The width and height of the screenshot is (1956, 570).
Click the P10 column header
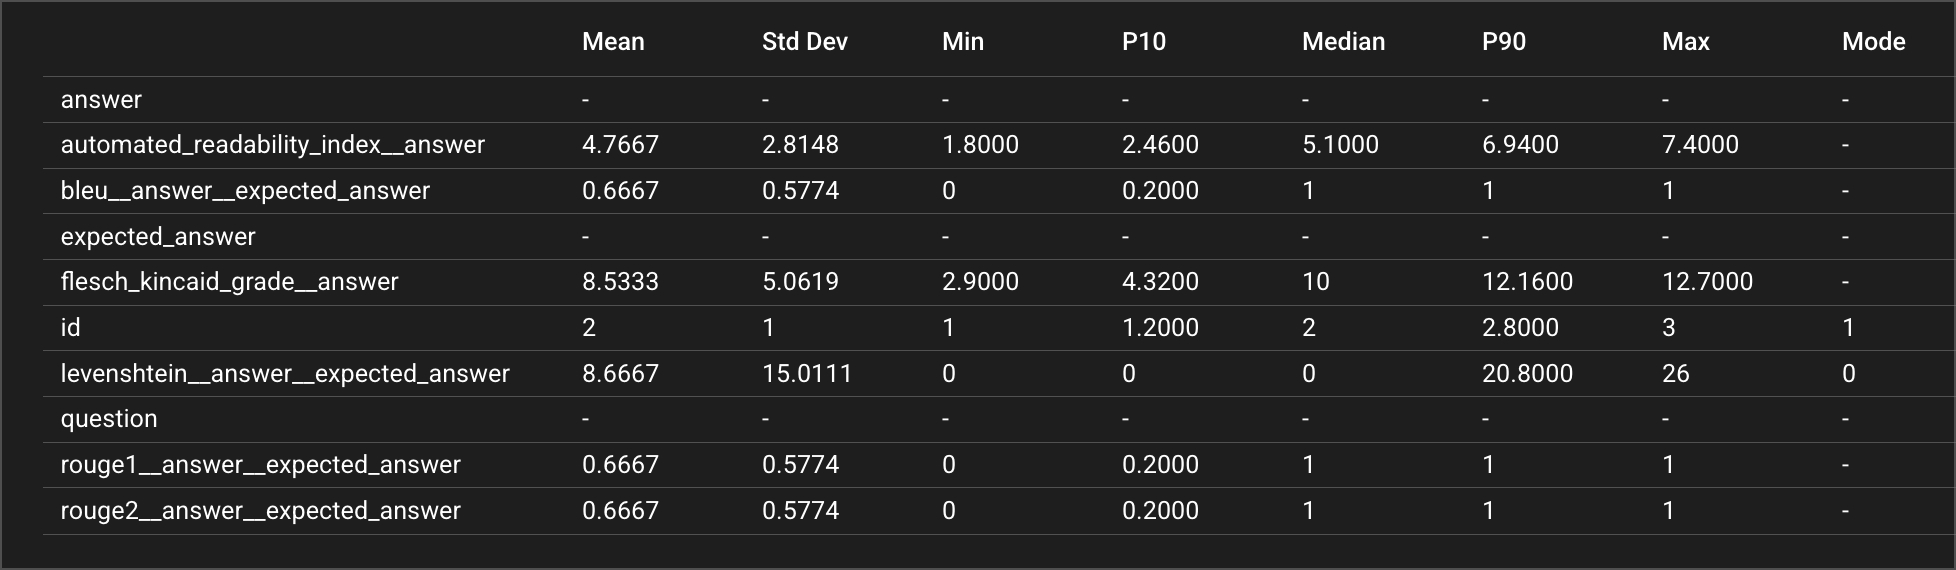pyautogui.click(x=1143, y=41)
